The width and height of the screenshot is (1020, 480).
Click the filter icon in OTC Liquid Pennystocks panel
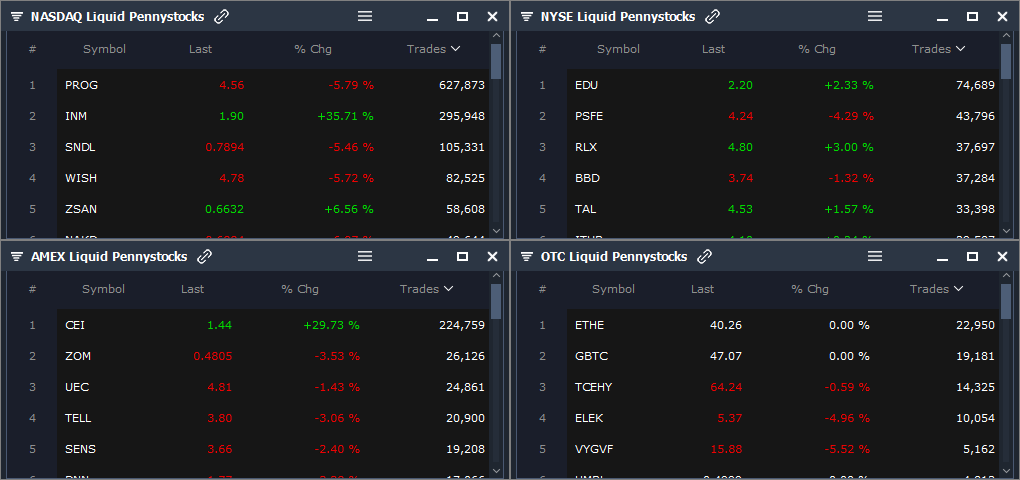(527, 257)
